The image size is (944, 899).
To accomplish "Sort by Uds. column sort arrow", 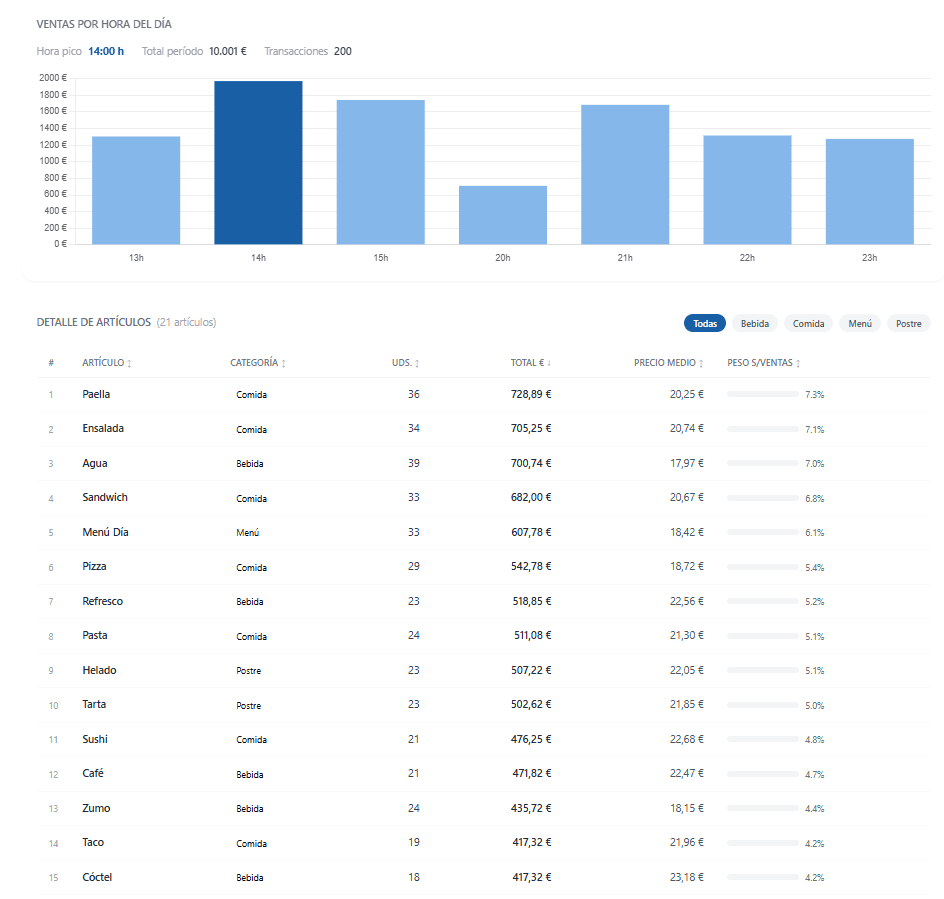I will (x=417, y=363).
